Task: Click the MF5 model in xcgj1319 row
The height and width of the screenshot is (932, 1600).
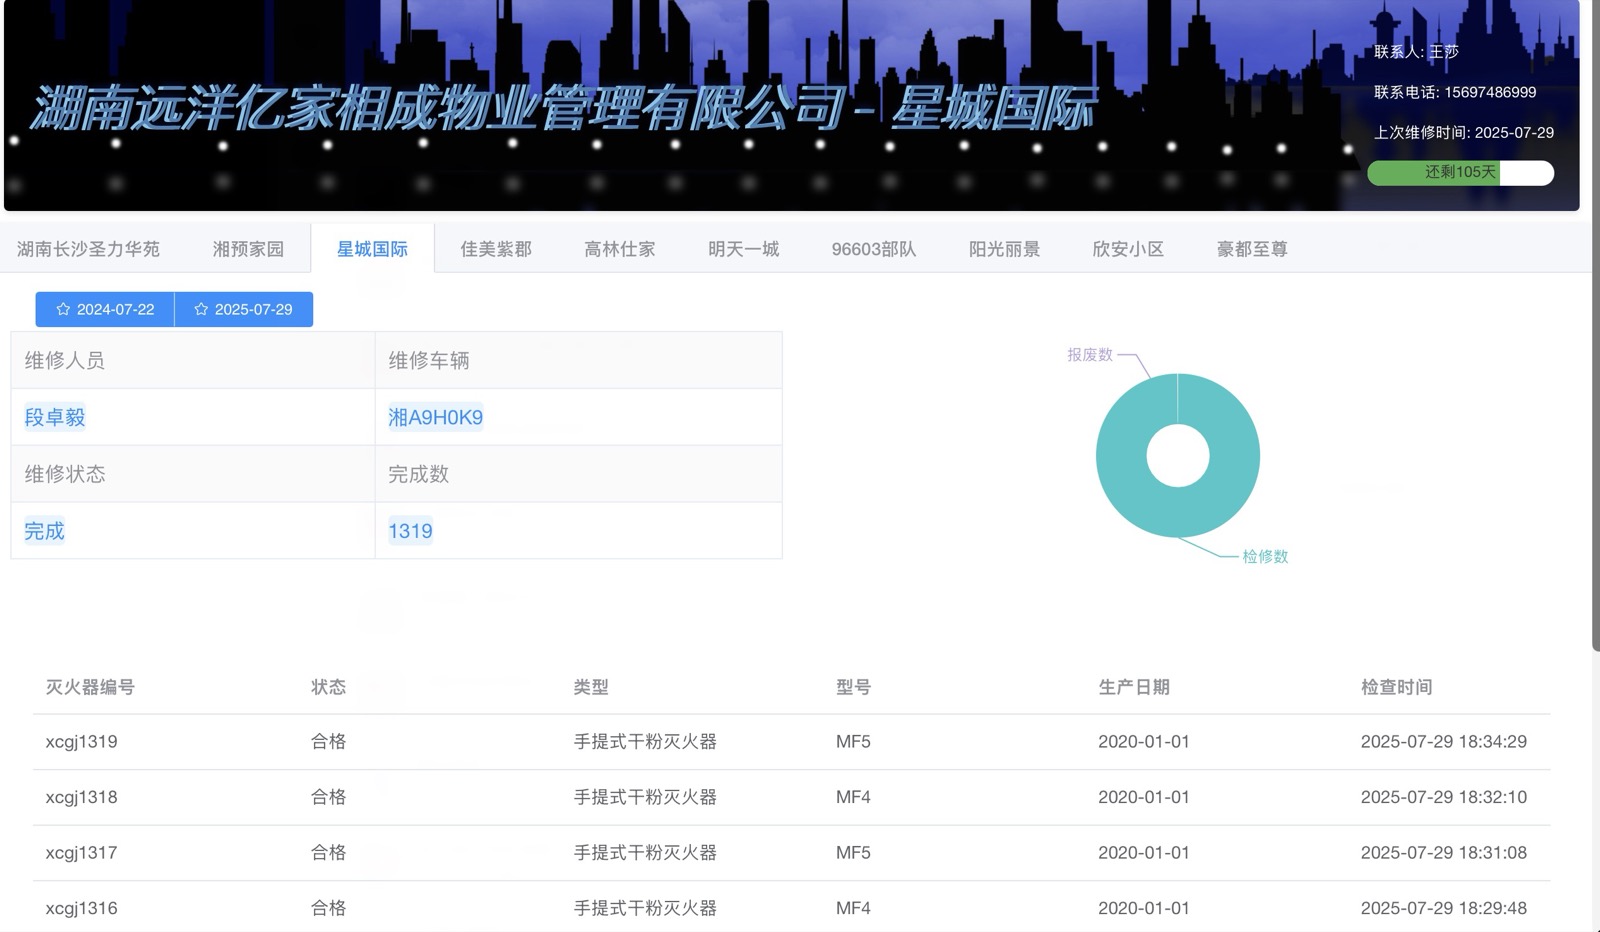Action: 853,742
